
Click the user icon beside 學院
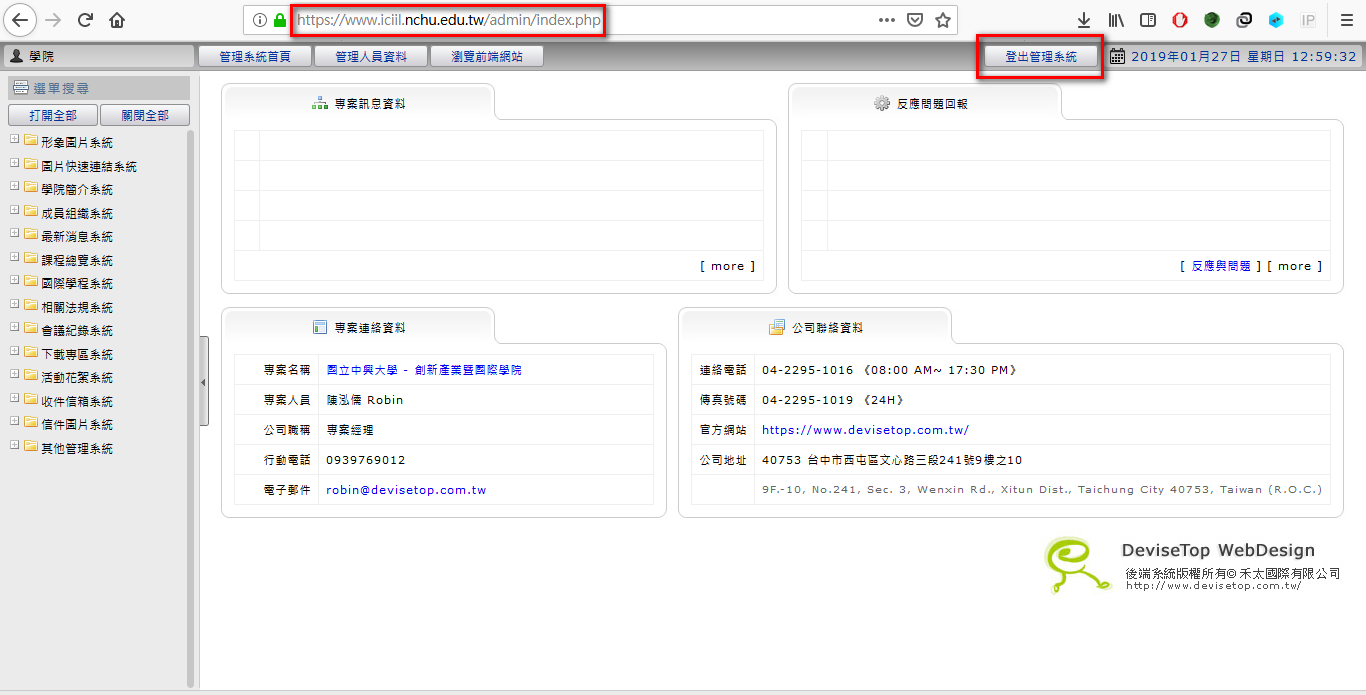[x=16, y=57]
